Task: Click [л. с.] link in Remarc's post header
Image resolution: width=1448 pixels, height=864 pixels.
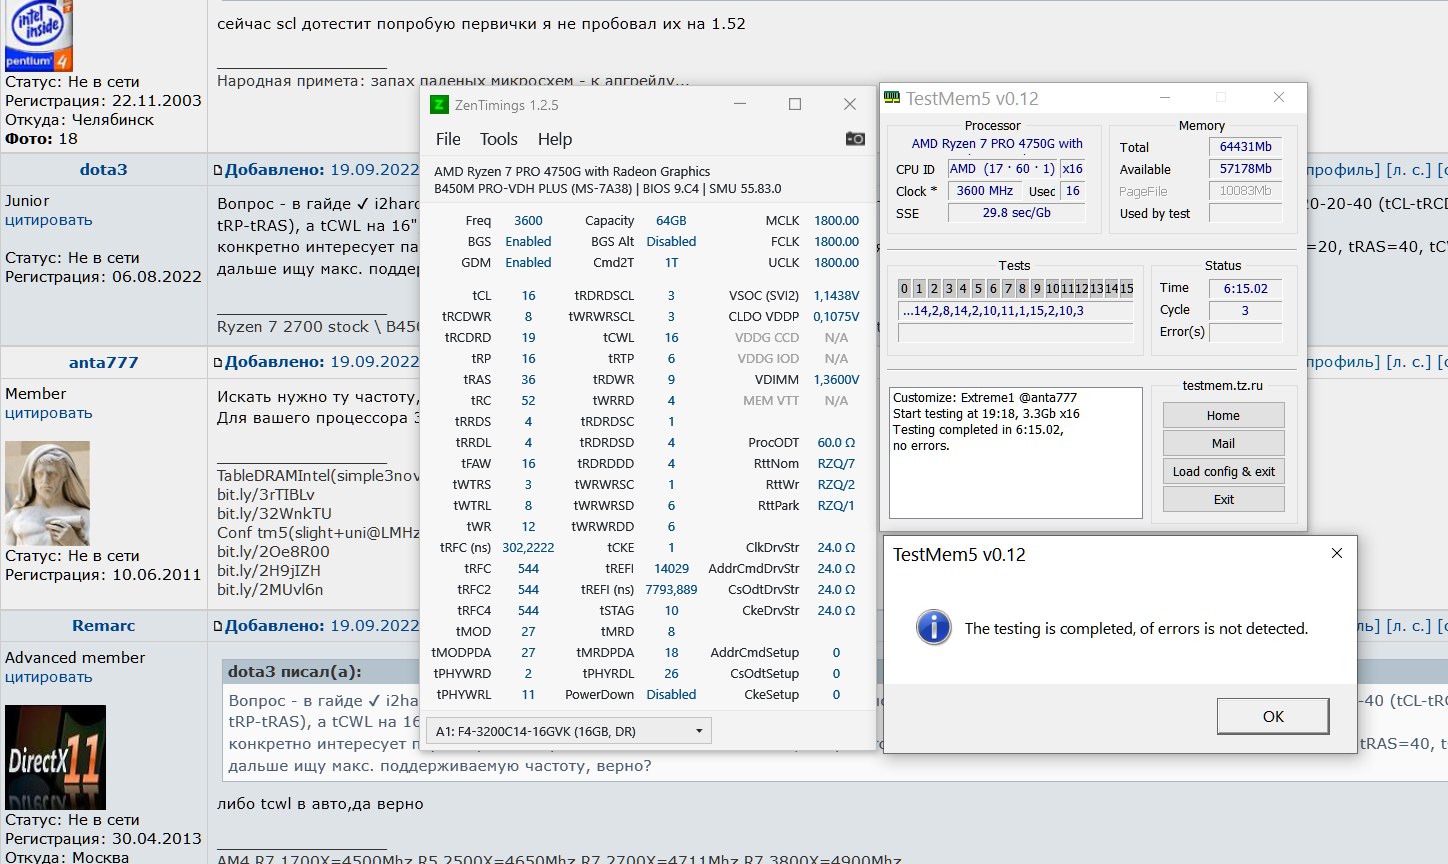Action: [x=1409, y=626]
